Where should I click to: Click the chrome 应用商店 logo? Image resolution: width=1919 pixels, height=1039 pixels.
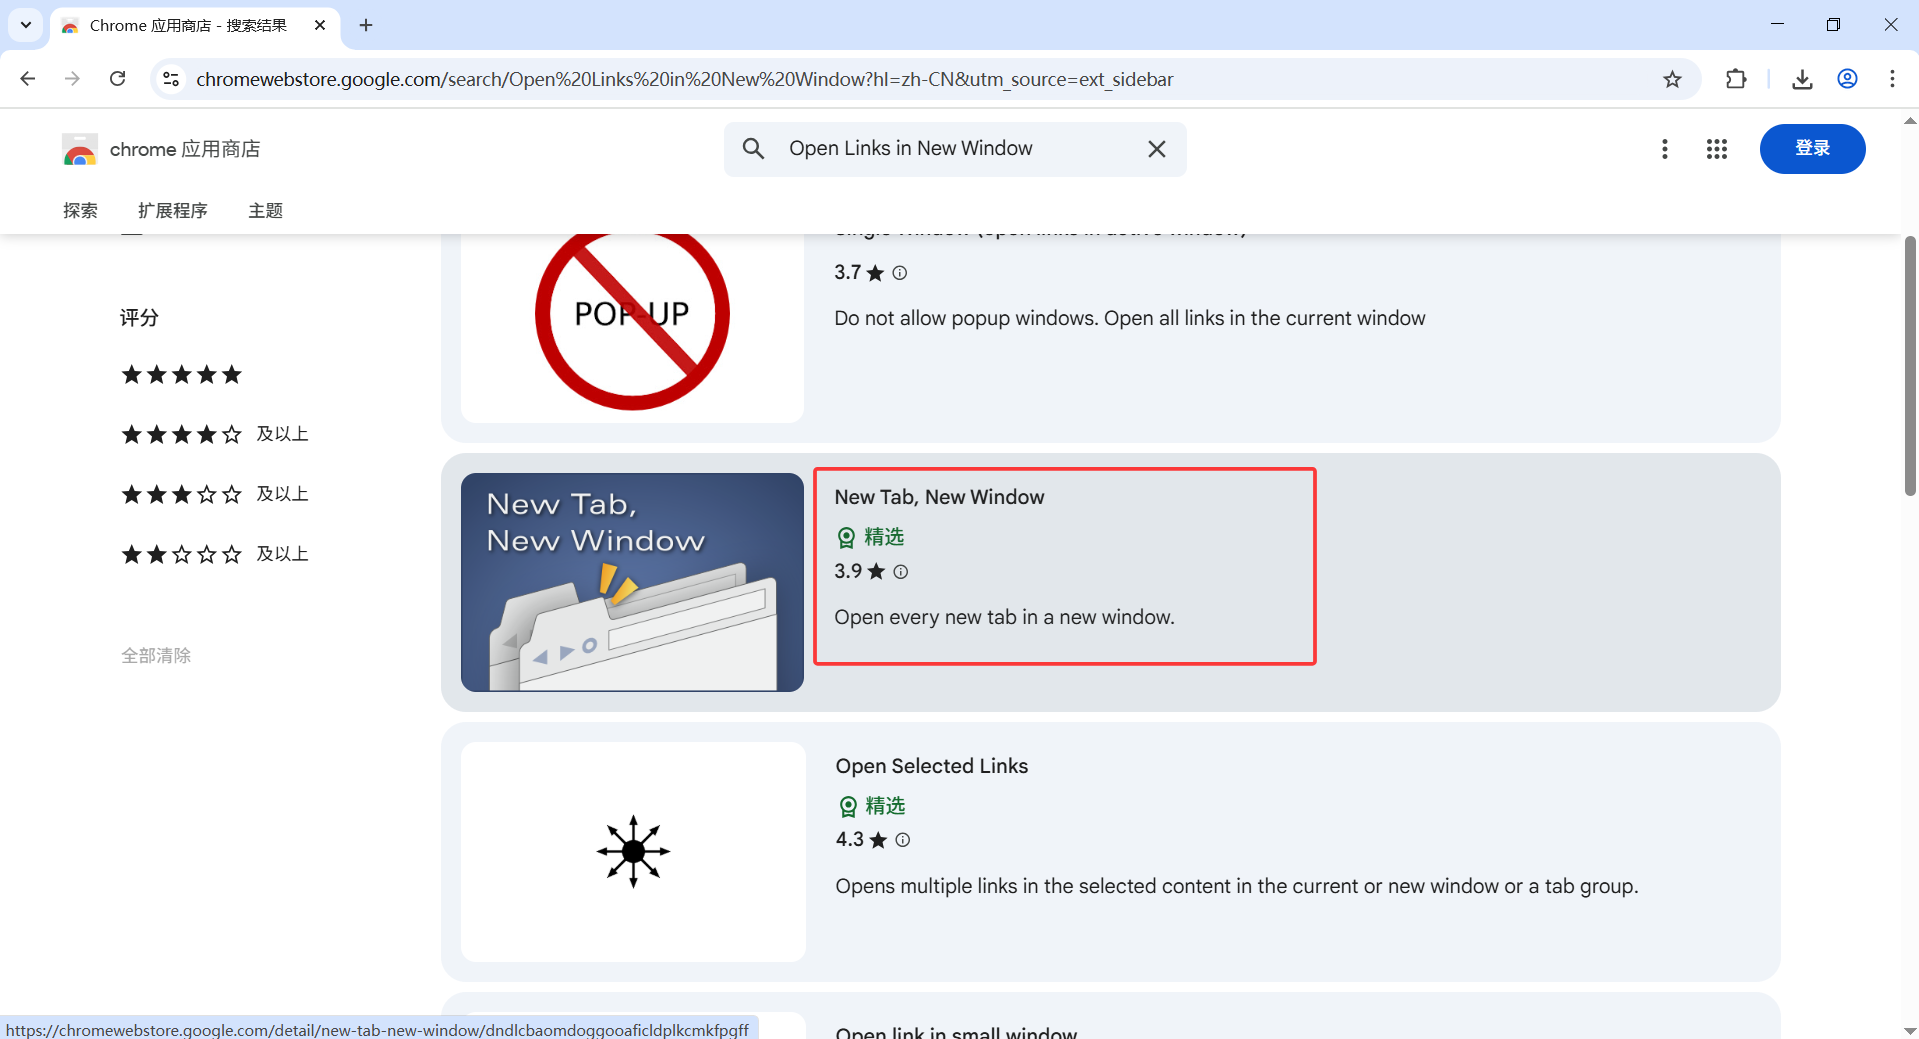(161, 149)
